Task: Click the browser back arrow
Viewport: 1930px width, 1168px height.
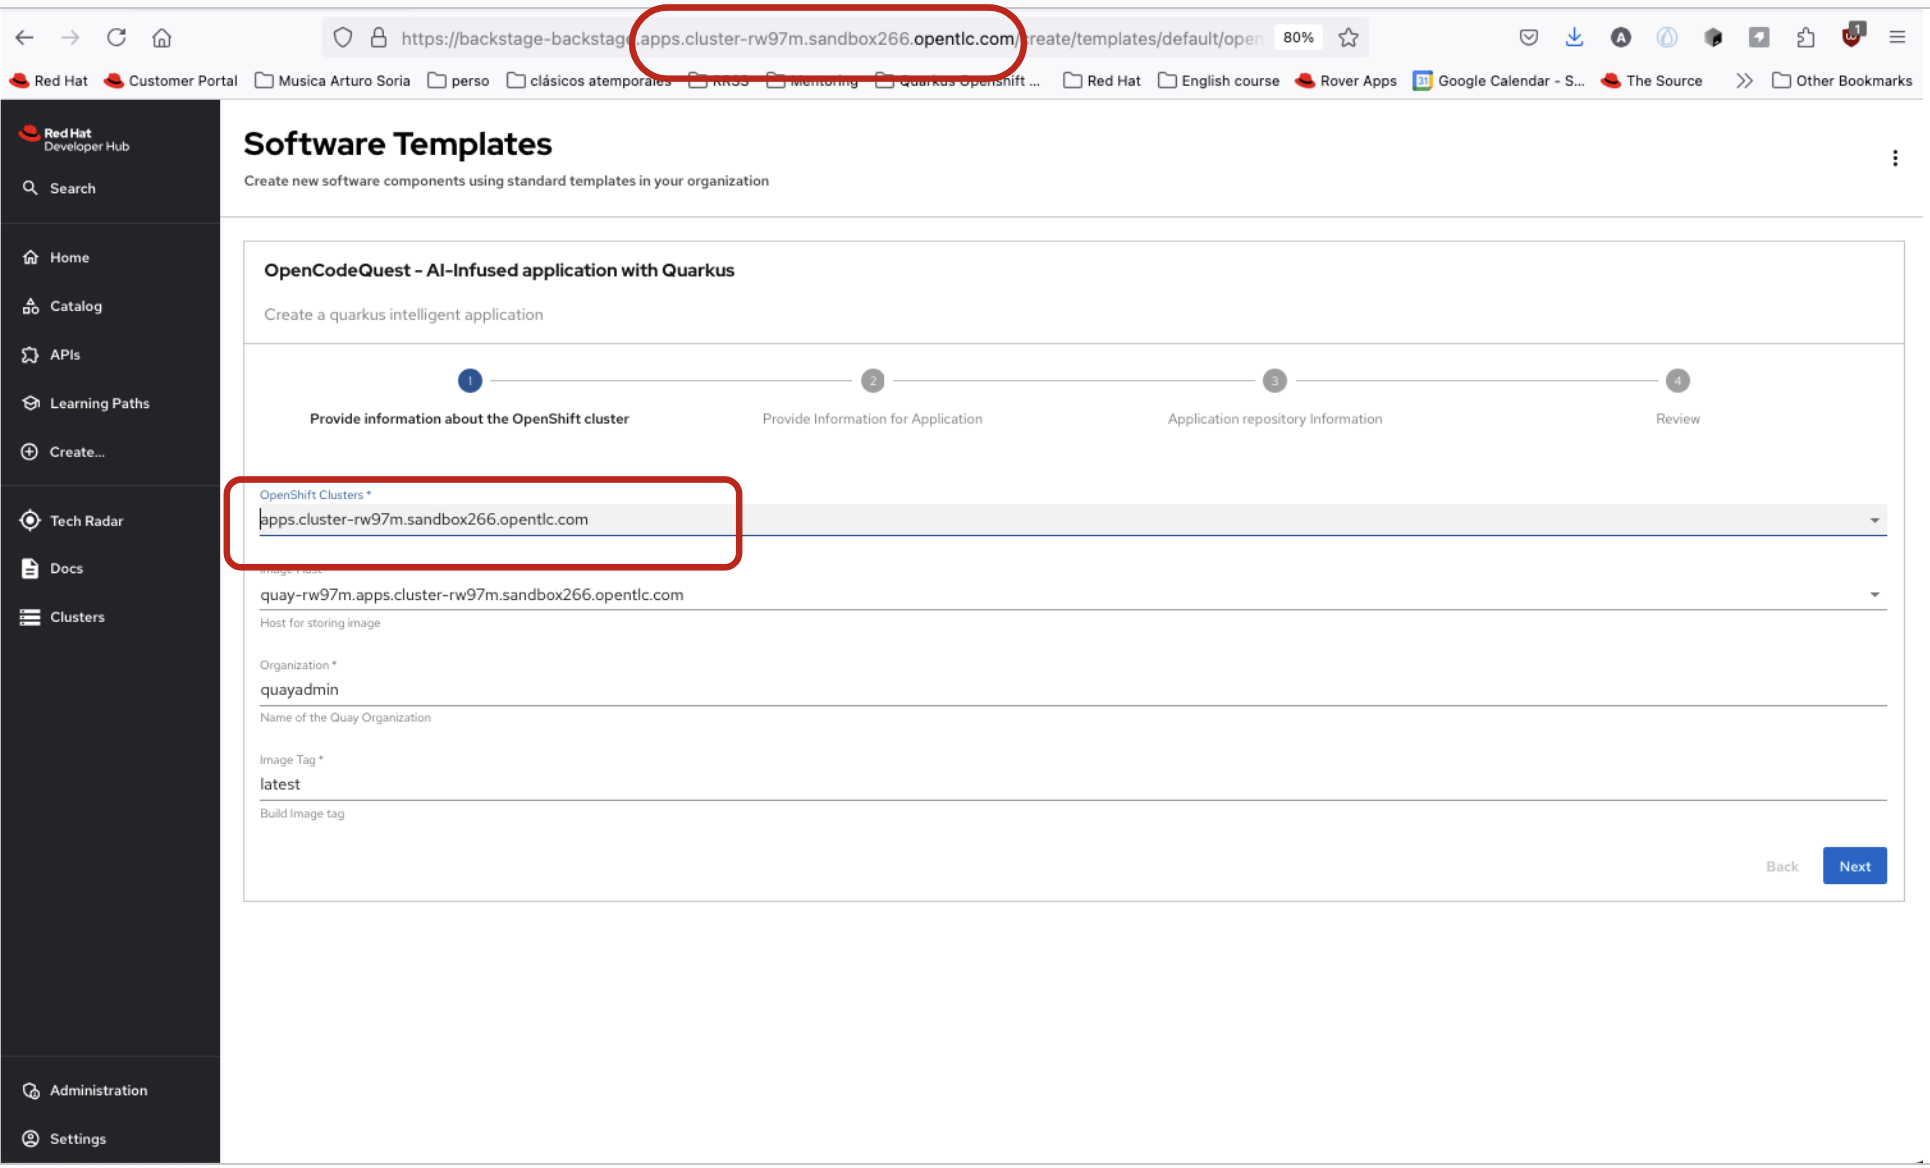Action: tap(25, 38)
